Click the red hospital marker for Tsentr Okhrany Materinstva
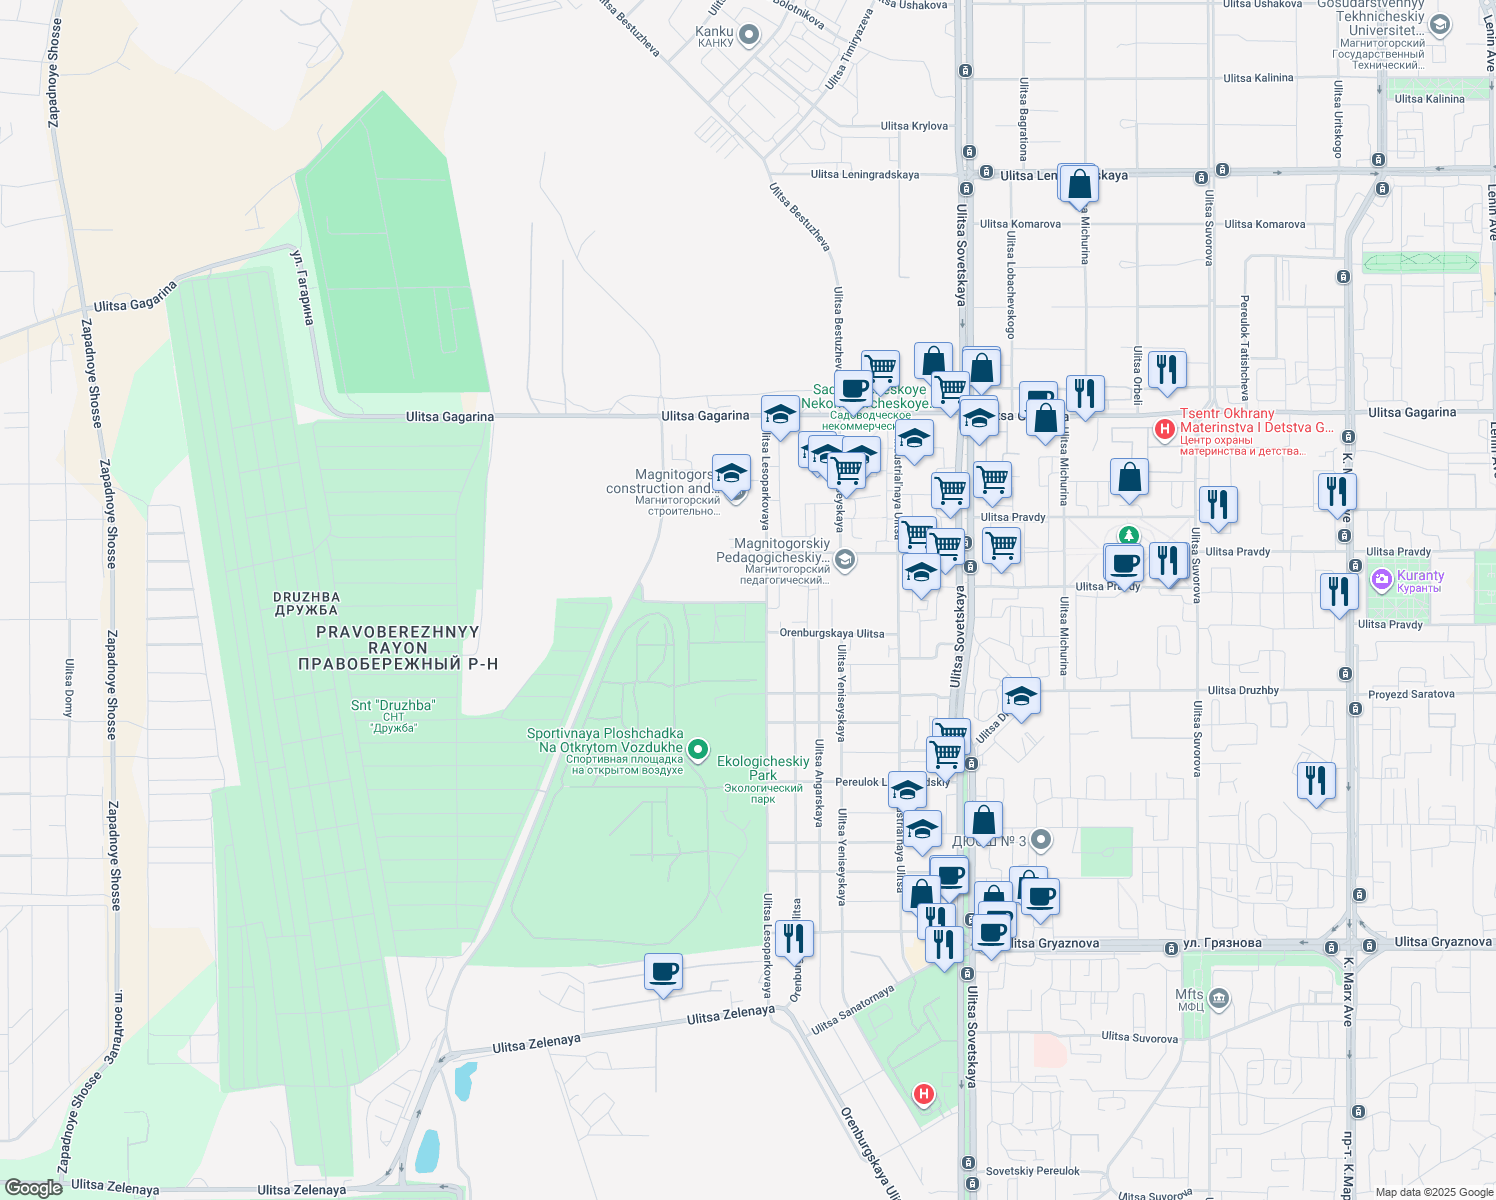 [1164, 428]
